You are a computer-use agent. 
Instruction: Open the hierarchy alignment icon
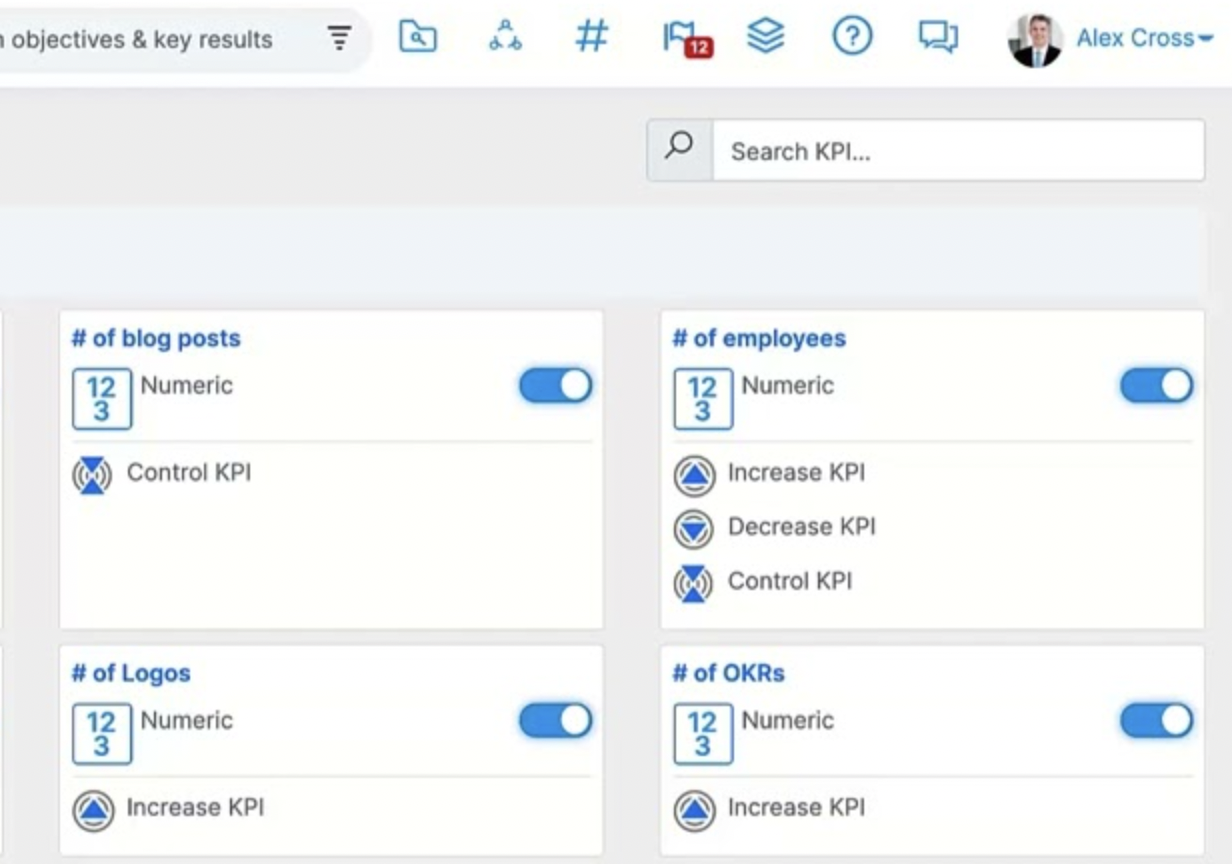click(505, 37)
